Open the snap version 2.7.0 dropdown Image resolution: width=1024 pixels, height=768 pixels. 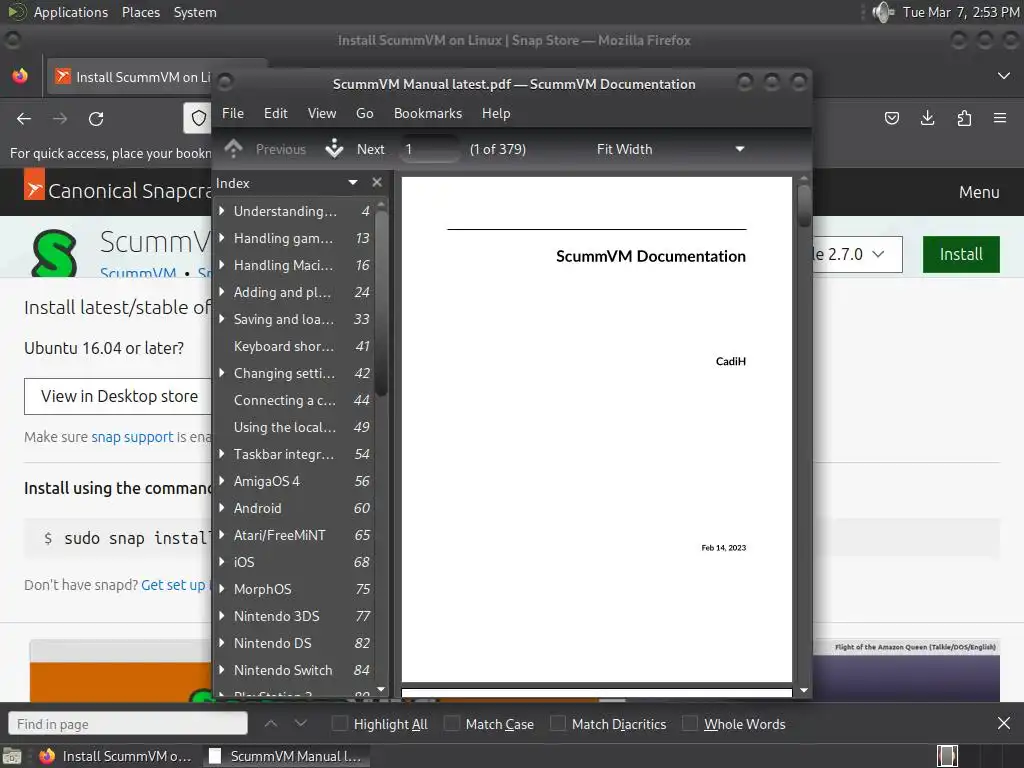click(x=857, y=254)
